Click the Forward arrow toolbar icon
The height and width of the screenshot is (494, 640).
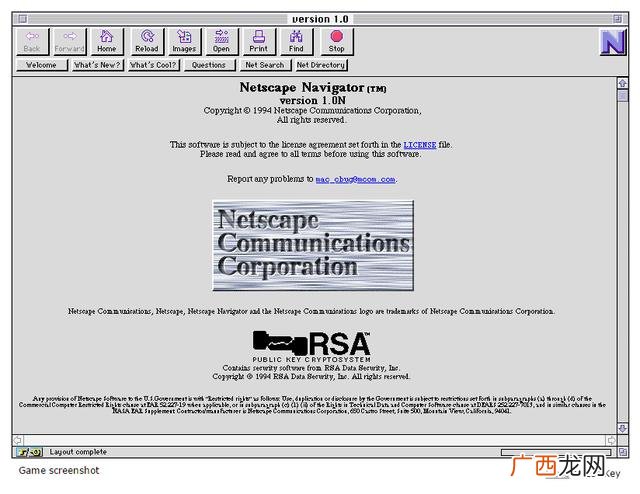click(70, 41)
